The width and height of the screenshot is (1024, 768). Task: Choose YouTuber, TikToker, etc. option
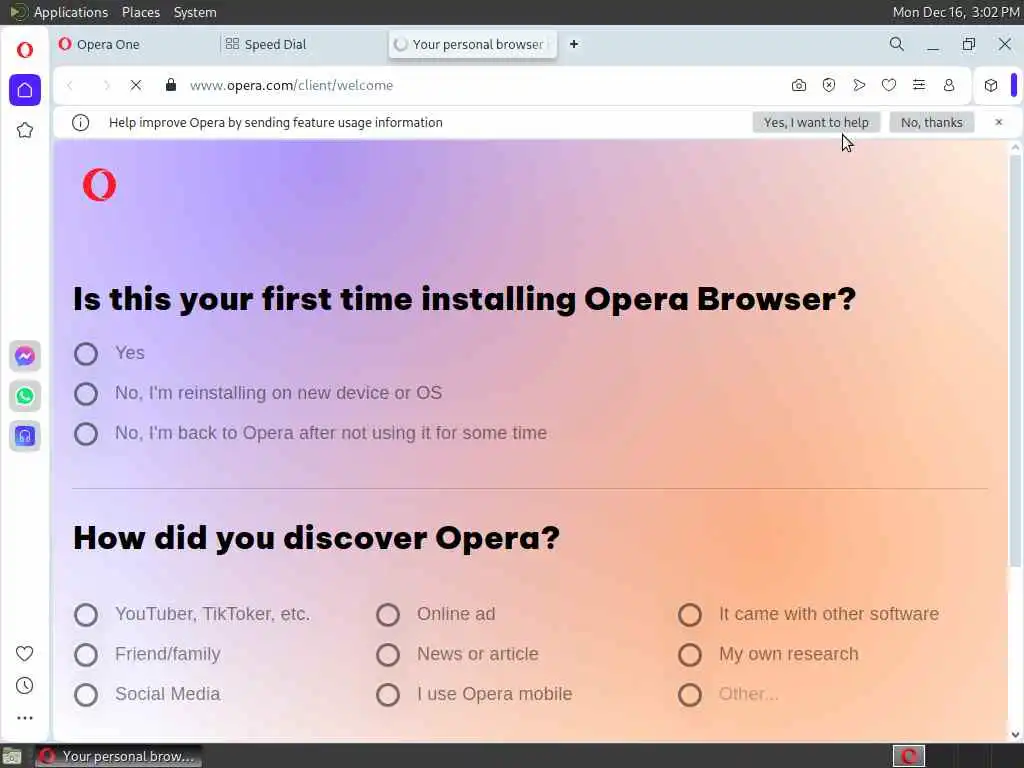click(x=86, y=615)
